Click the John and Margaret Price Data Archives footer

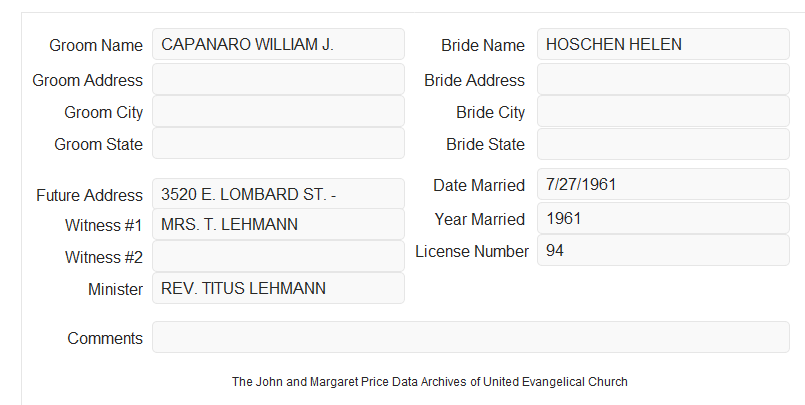430,382
